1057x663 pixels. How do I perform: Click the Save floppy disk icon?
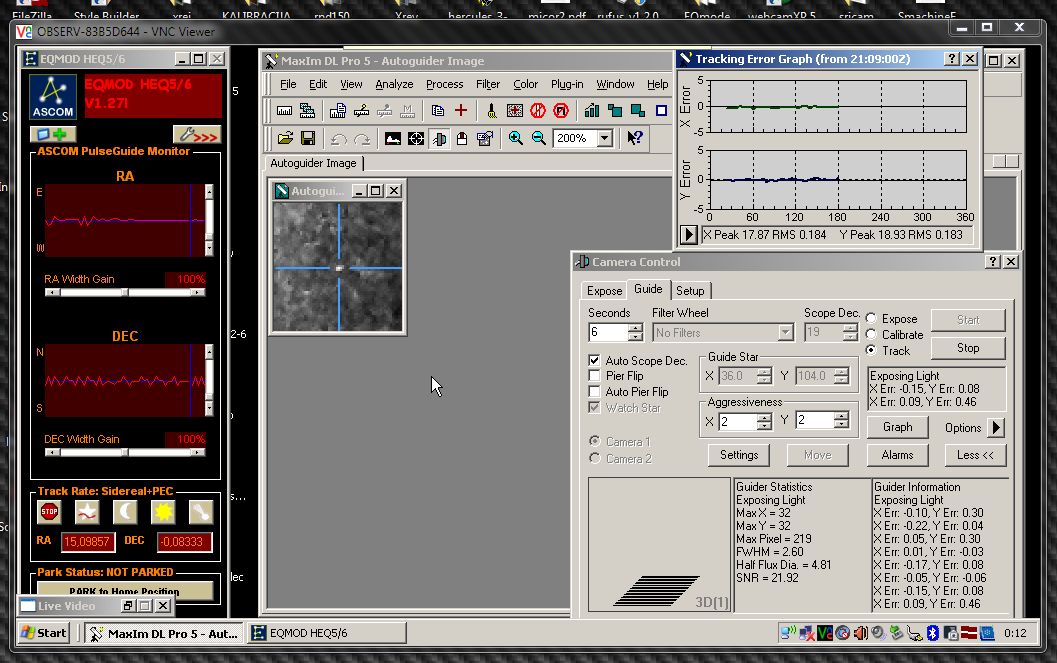(308, 138)
